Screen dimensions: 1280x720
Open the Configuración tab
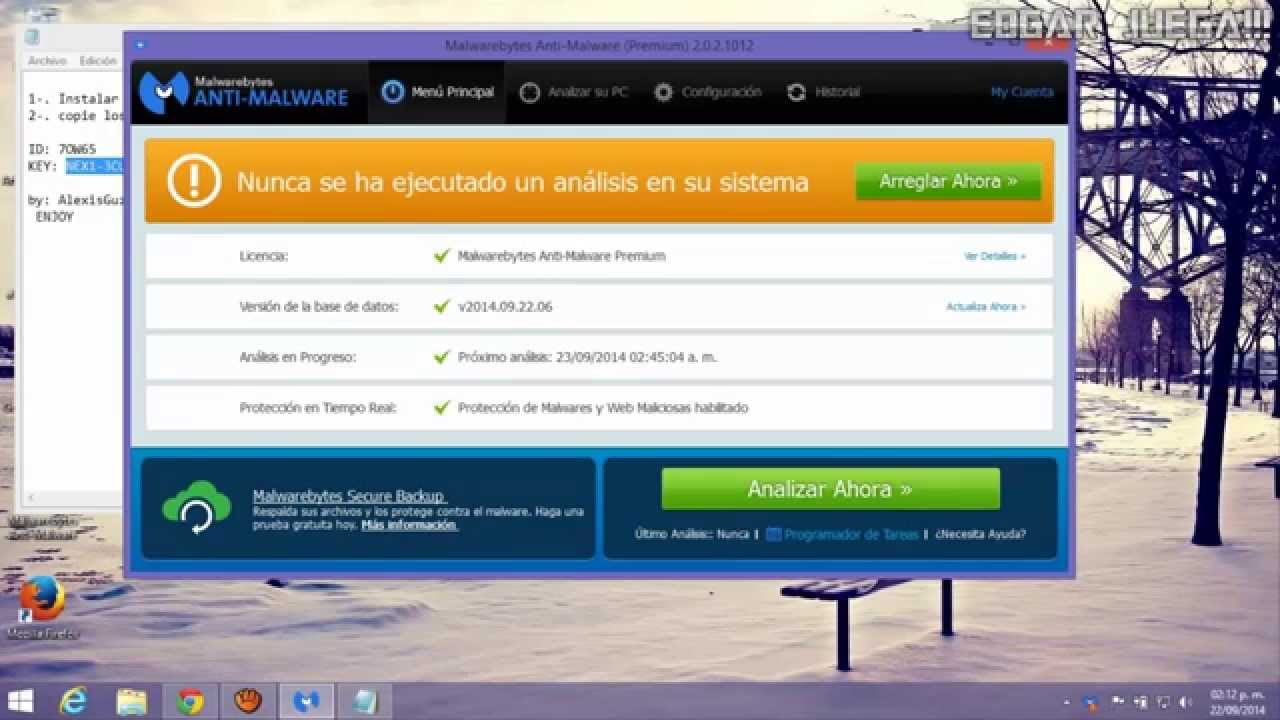(708, 92)
